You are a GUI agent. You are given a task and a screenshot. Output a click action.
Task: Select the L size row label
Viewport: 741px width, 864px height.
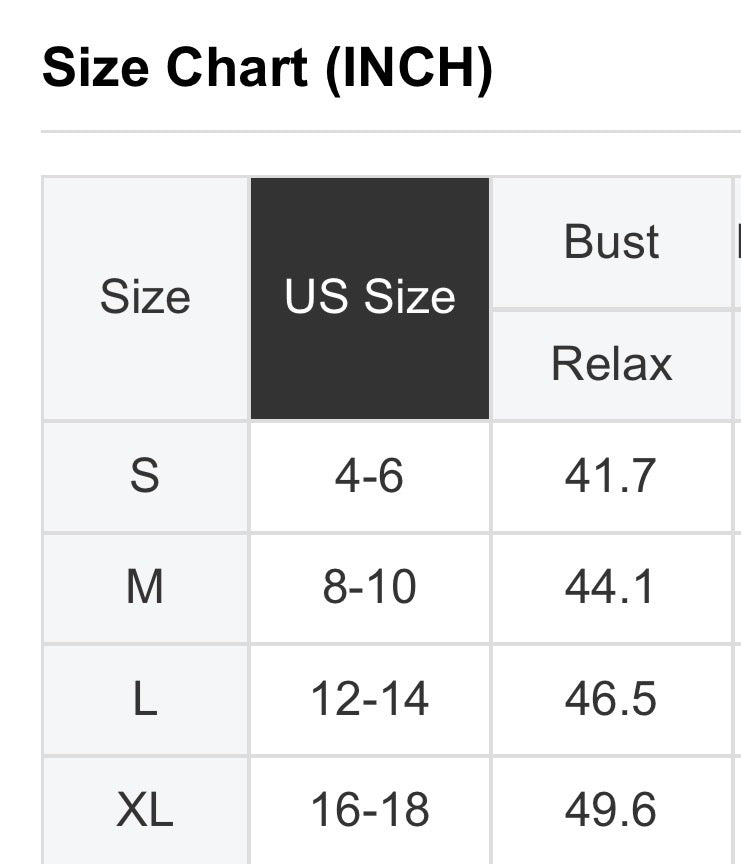click(145, 699)
